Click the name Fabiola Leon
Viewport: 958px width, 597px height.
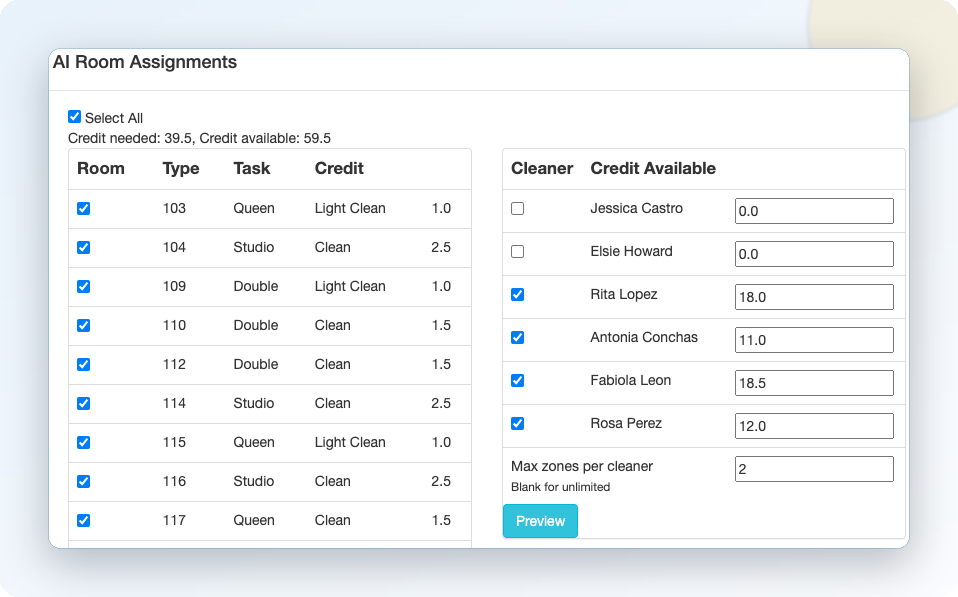pos(631,381)
